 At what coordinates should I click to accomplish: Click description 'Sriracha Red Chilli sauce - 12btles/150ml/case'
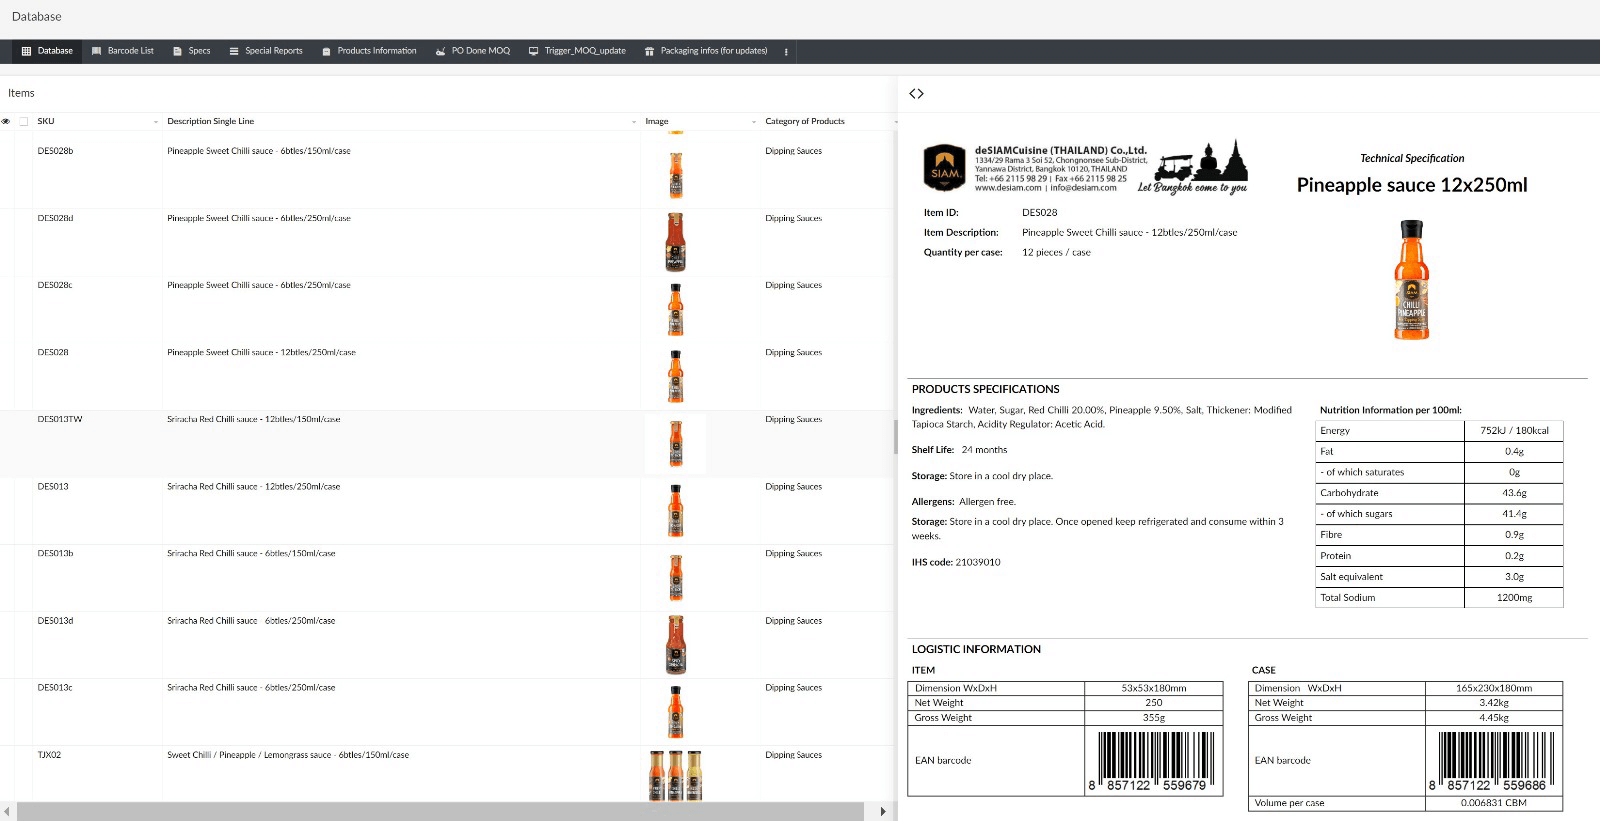(x=254, y=419)
